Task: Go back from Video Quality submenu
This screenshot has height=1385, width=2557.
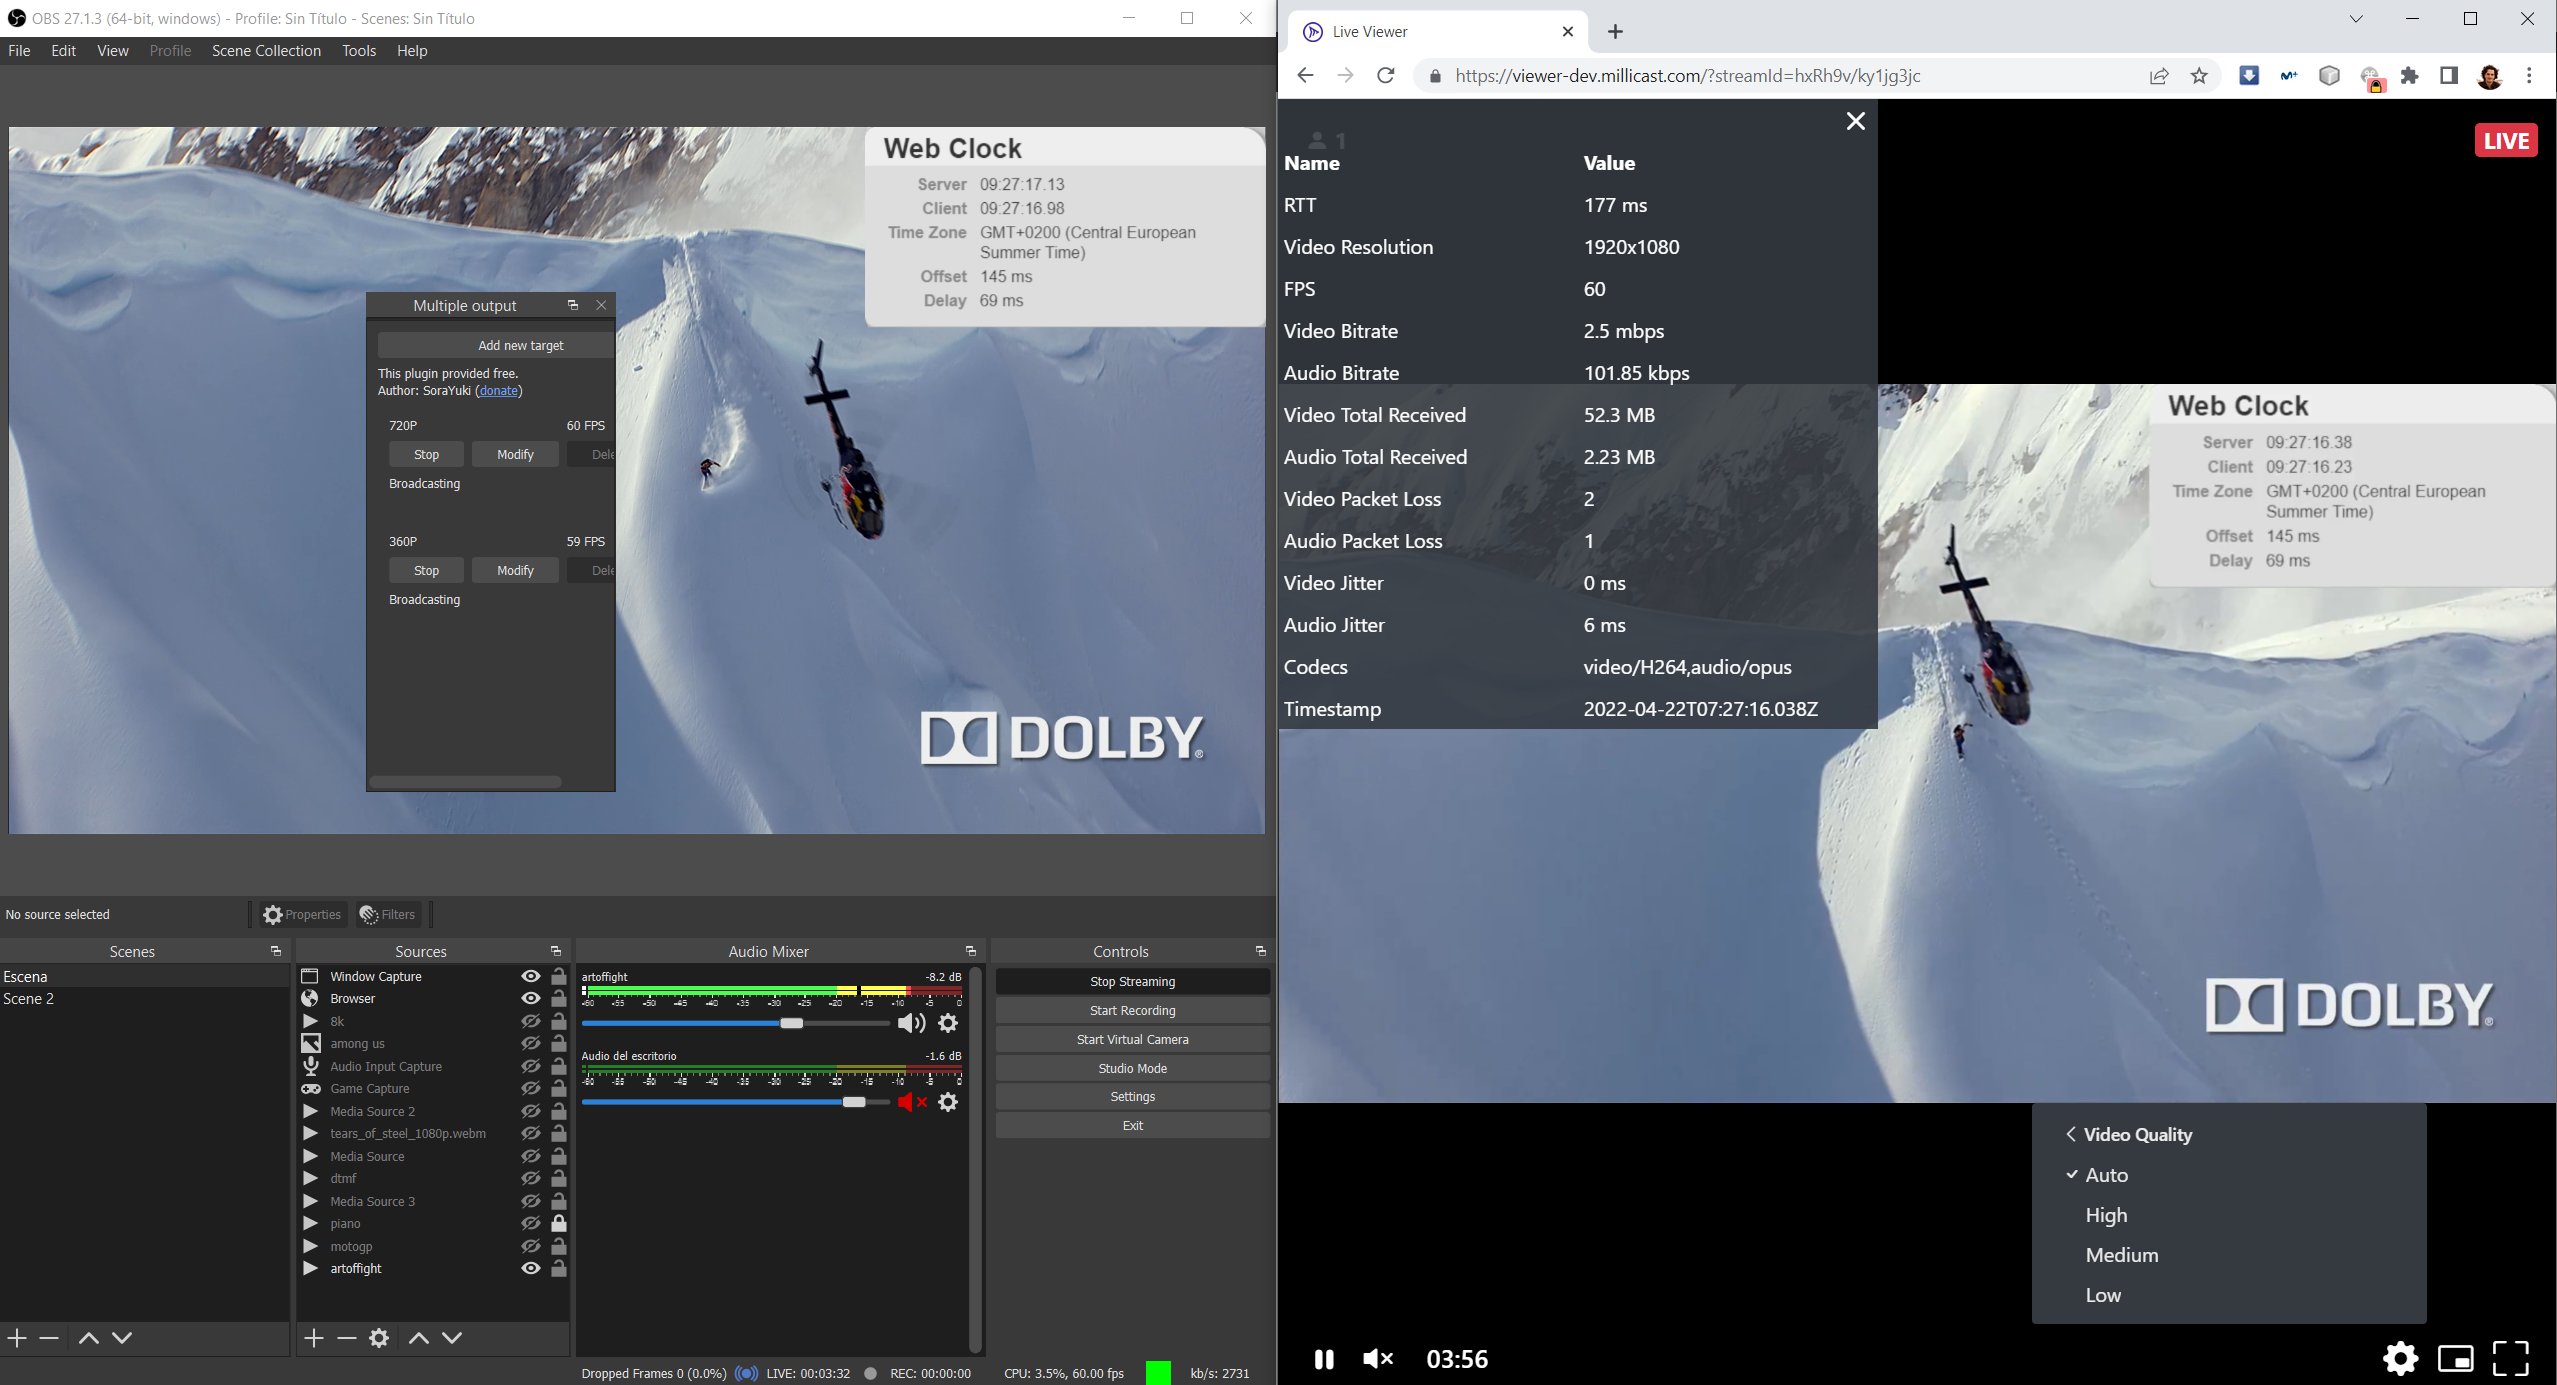Action: [2071, 1134]
